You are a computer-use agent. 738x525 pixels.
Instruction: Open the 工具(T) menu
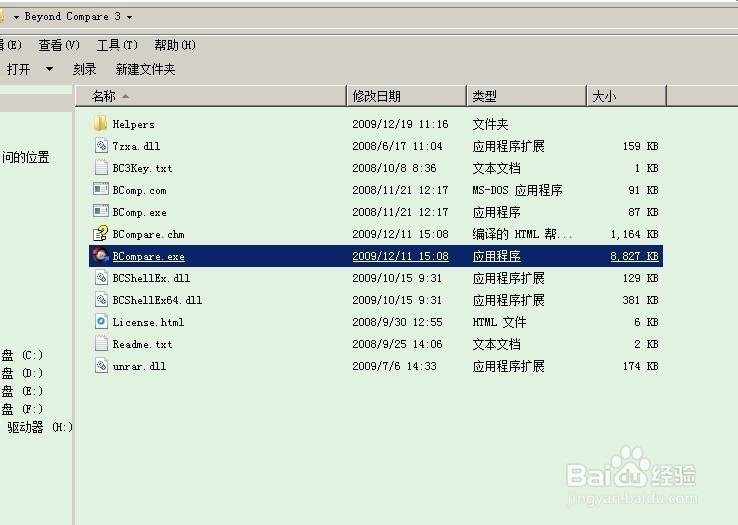pos(117,45)
